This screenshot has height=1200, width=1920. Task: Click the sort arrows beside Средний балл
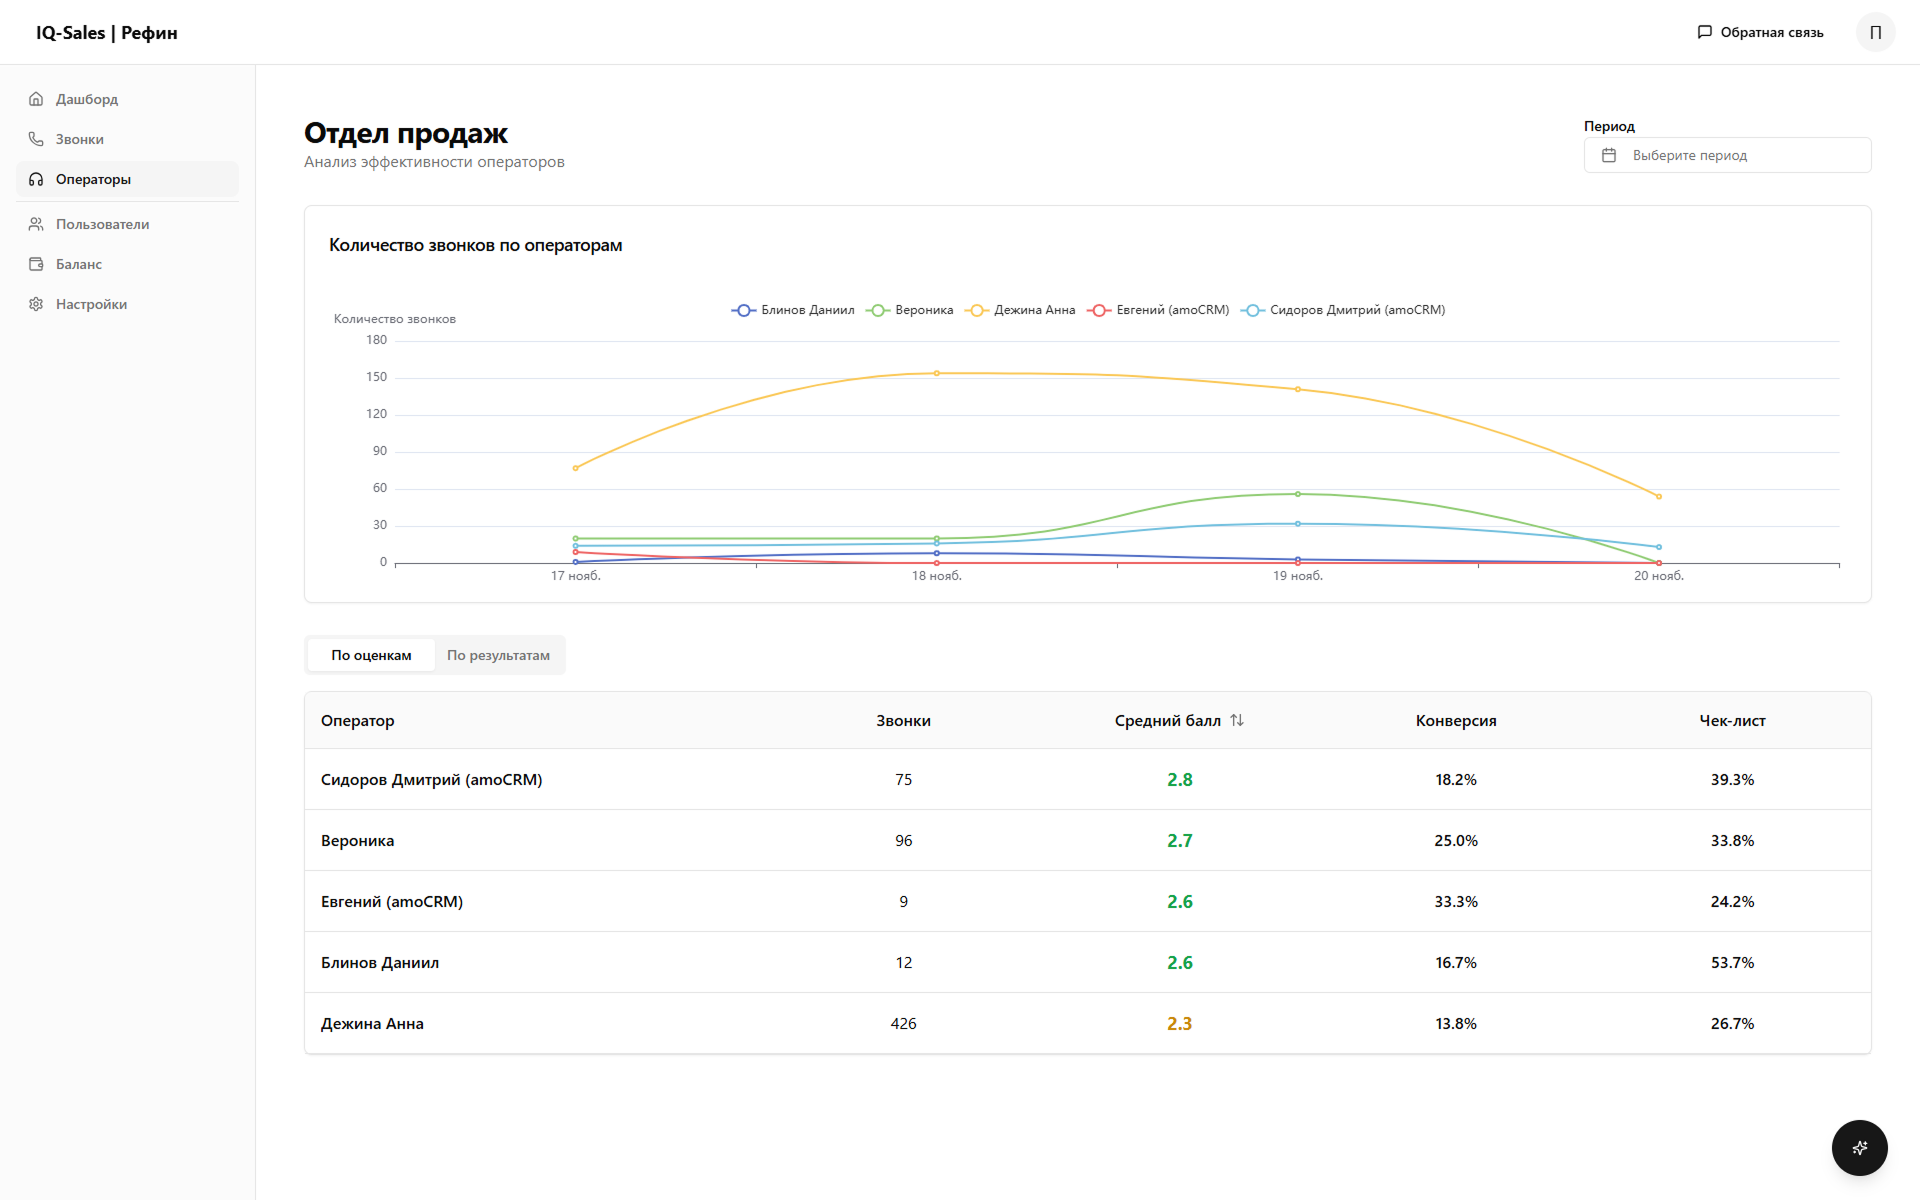(1237, 720)
